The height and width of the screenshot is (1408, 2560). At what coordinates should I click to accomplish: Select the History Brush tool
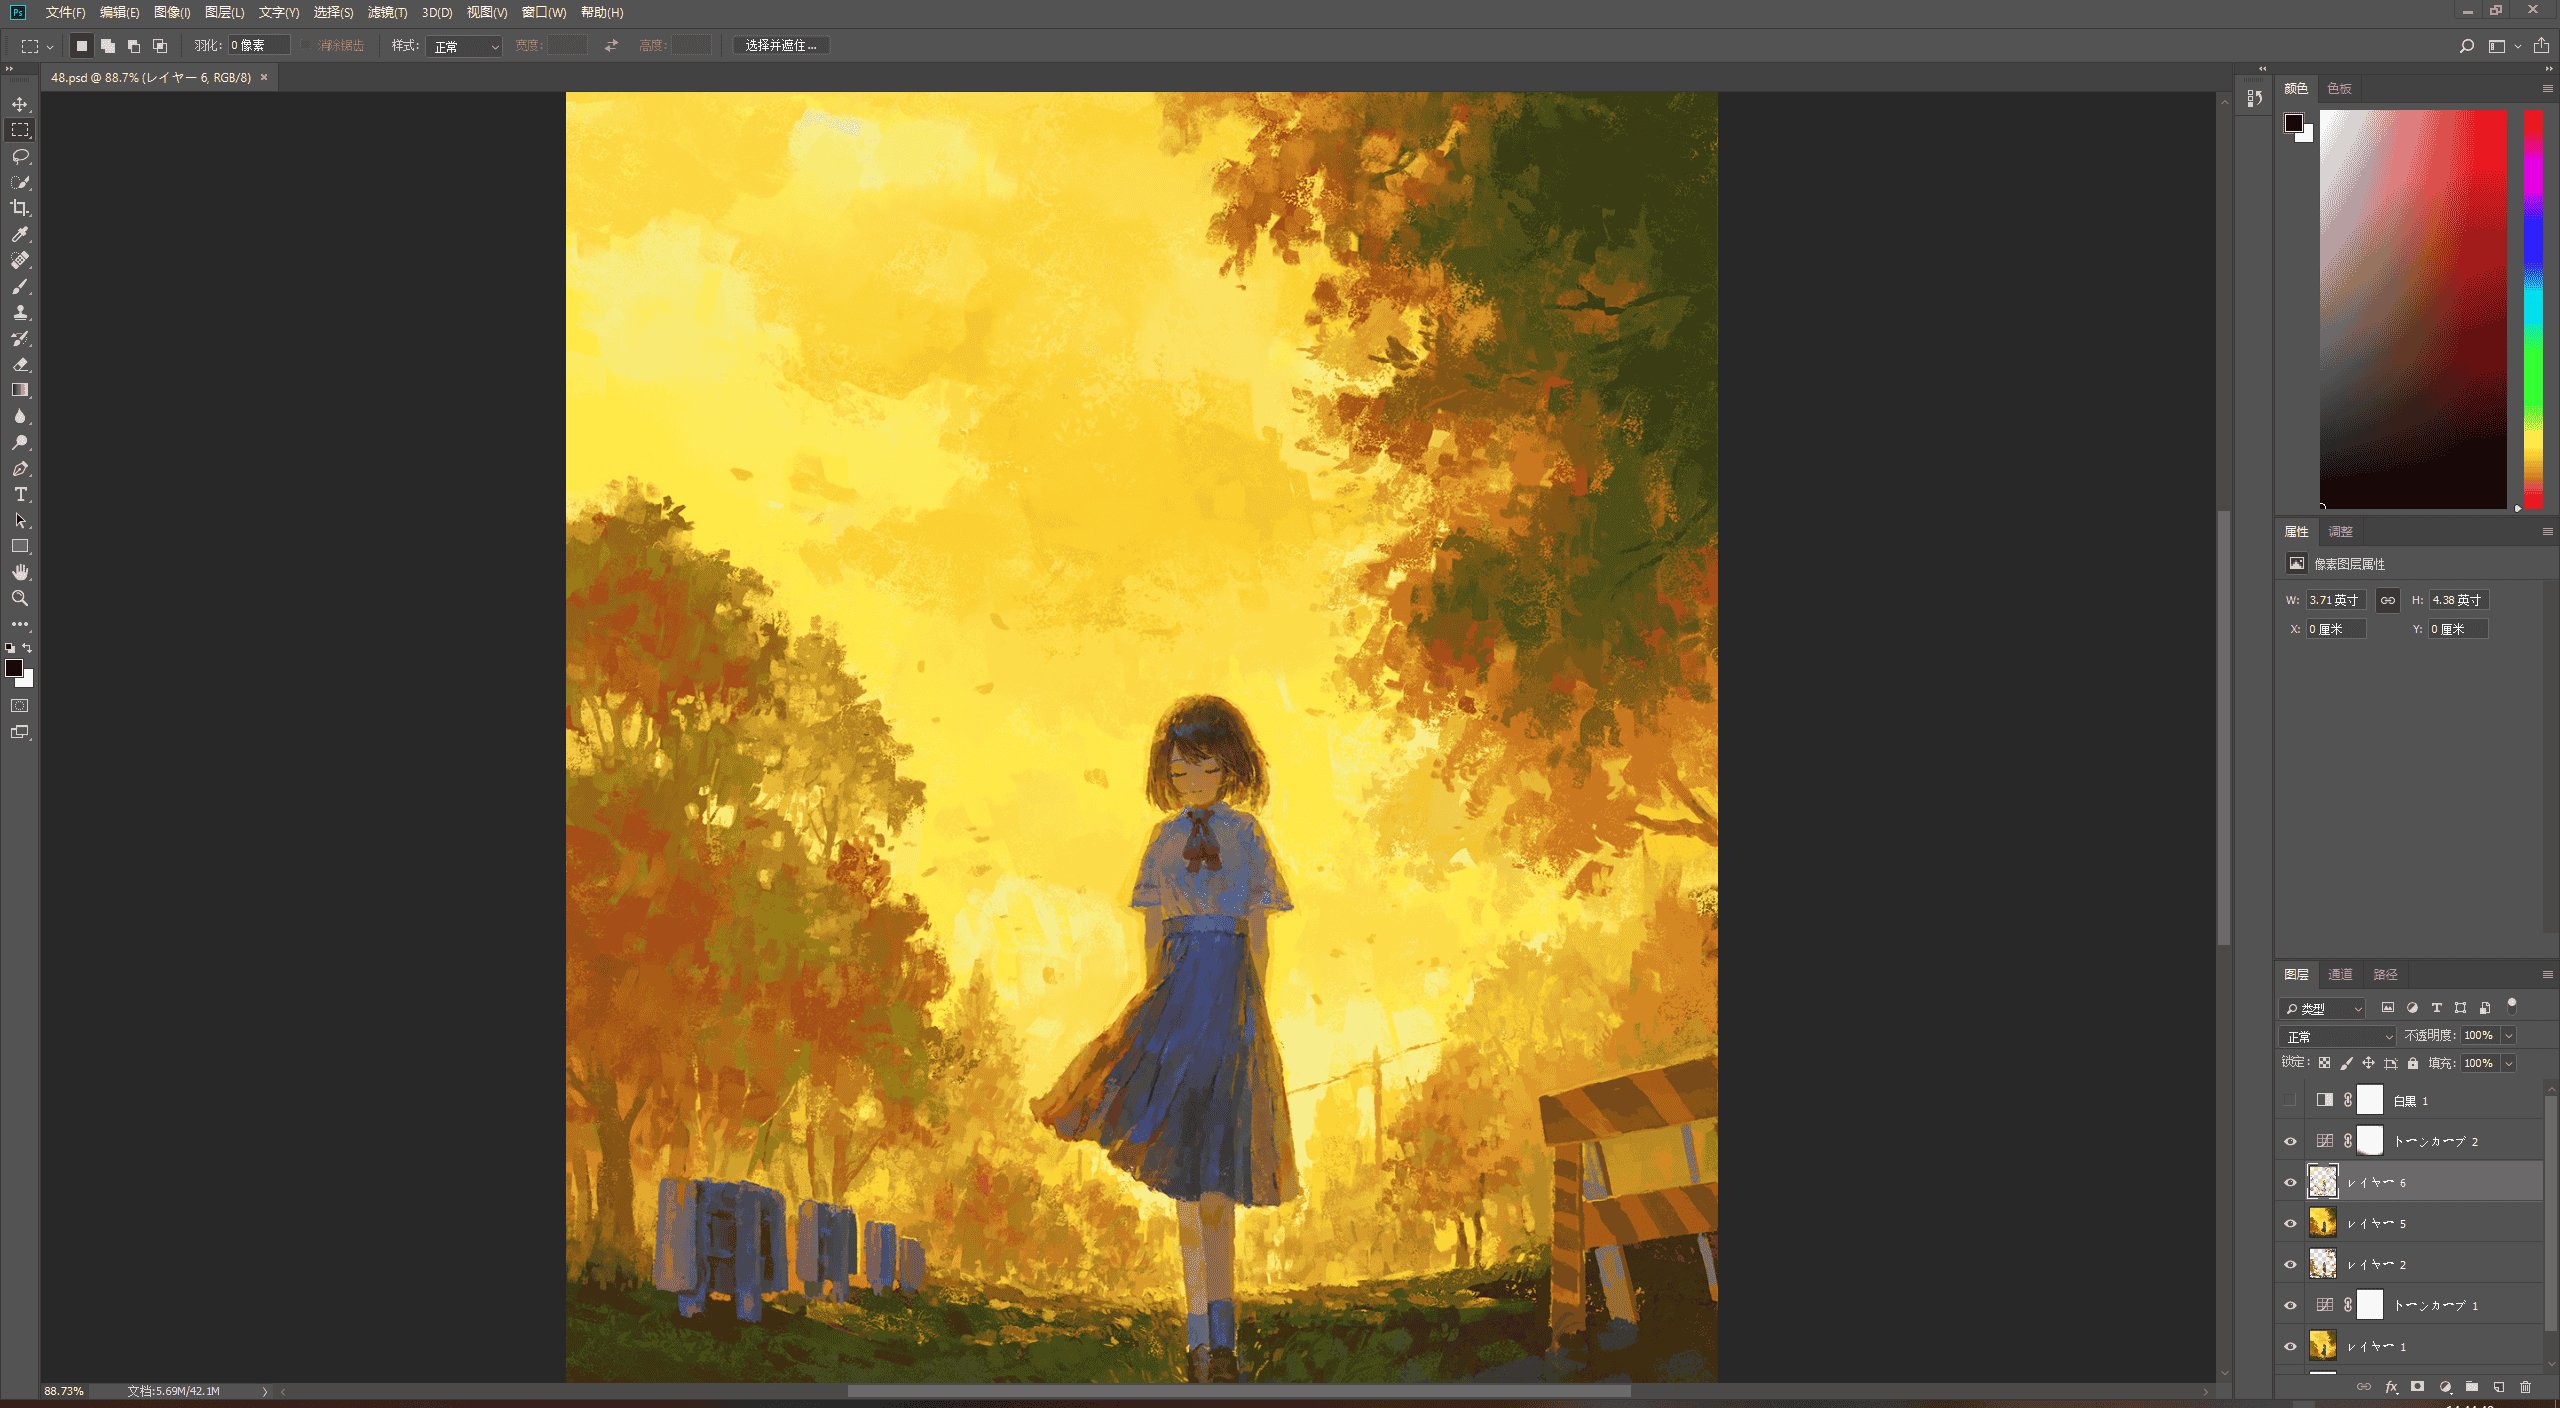(x=20, y=338)
